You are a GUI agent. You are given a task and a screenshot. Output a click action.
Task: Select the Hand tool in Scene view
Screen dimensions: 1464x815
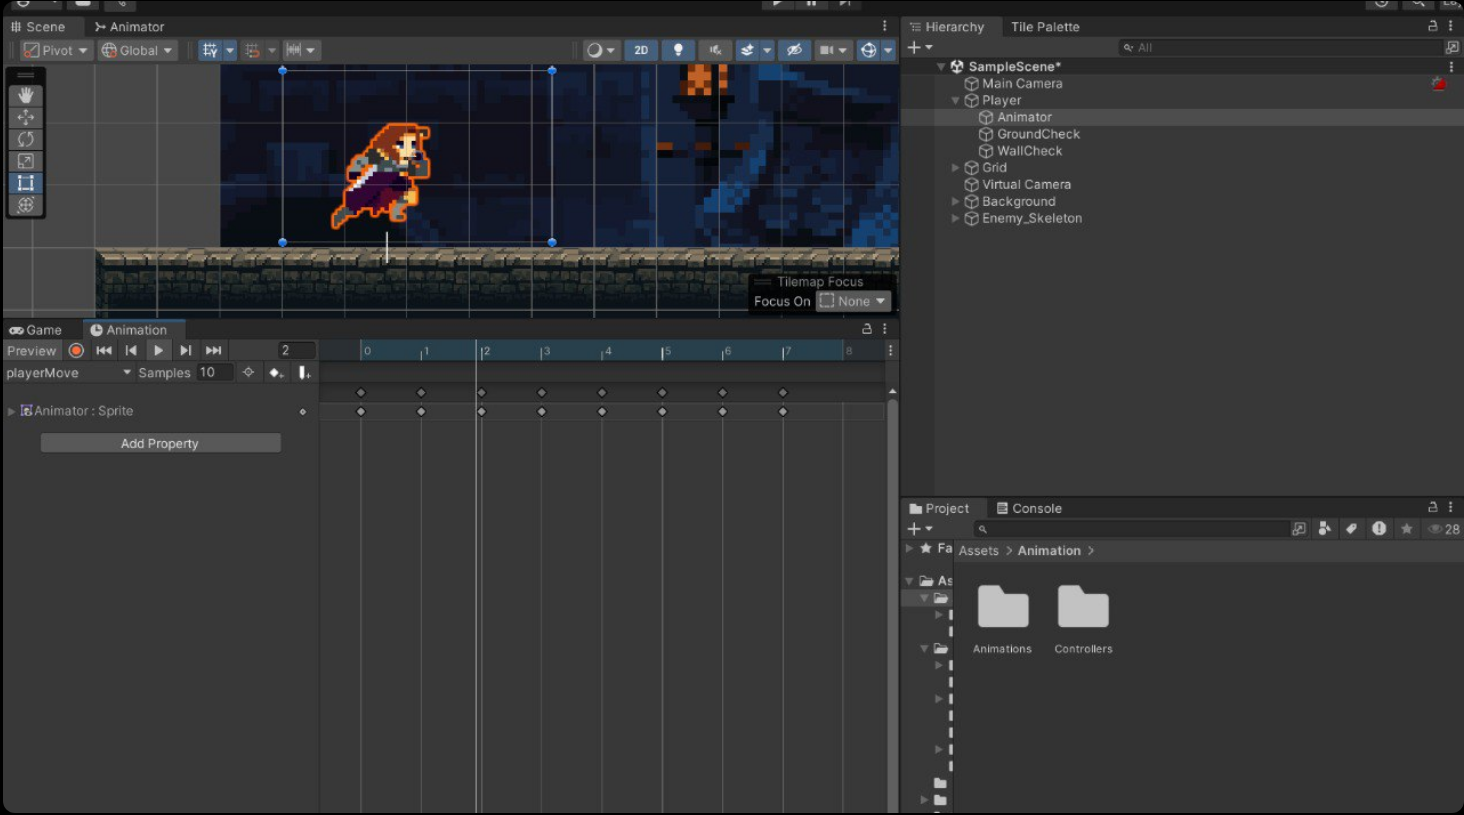tap(26, 95)
